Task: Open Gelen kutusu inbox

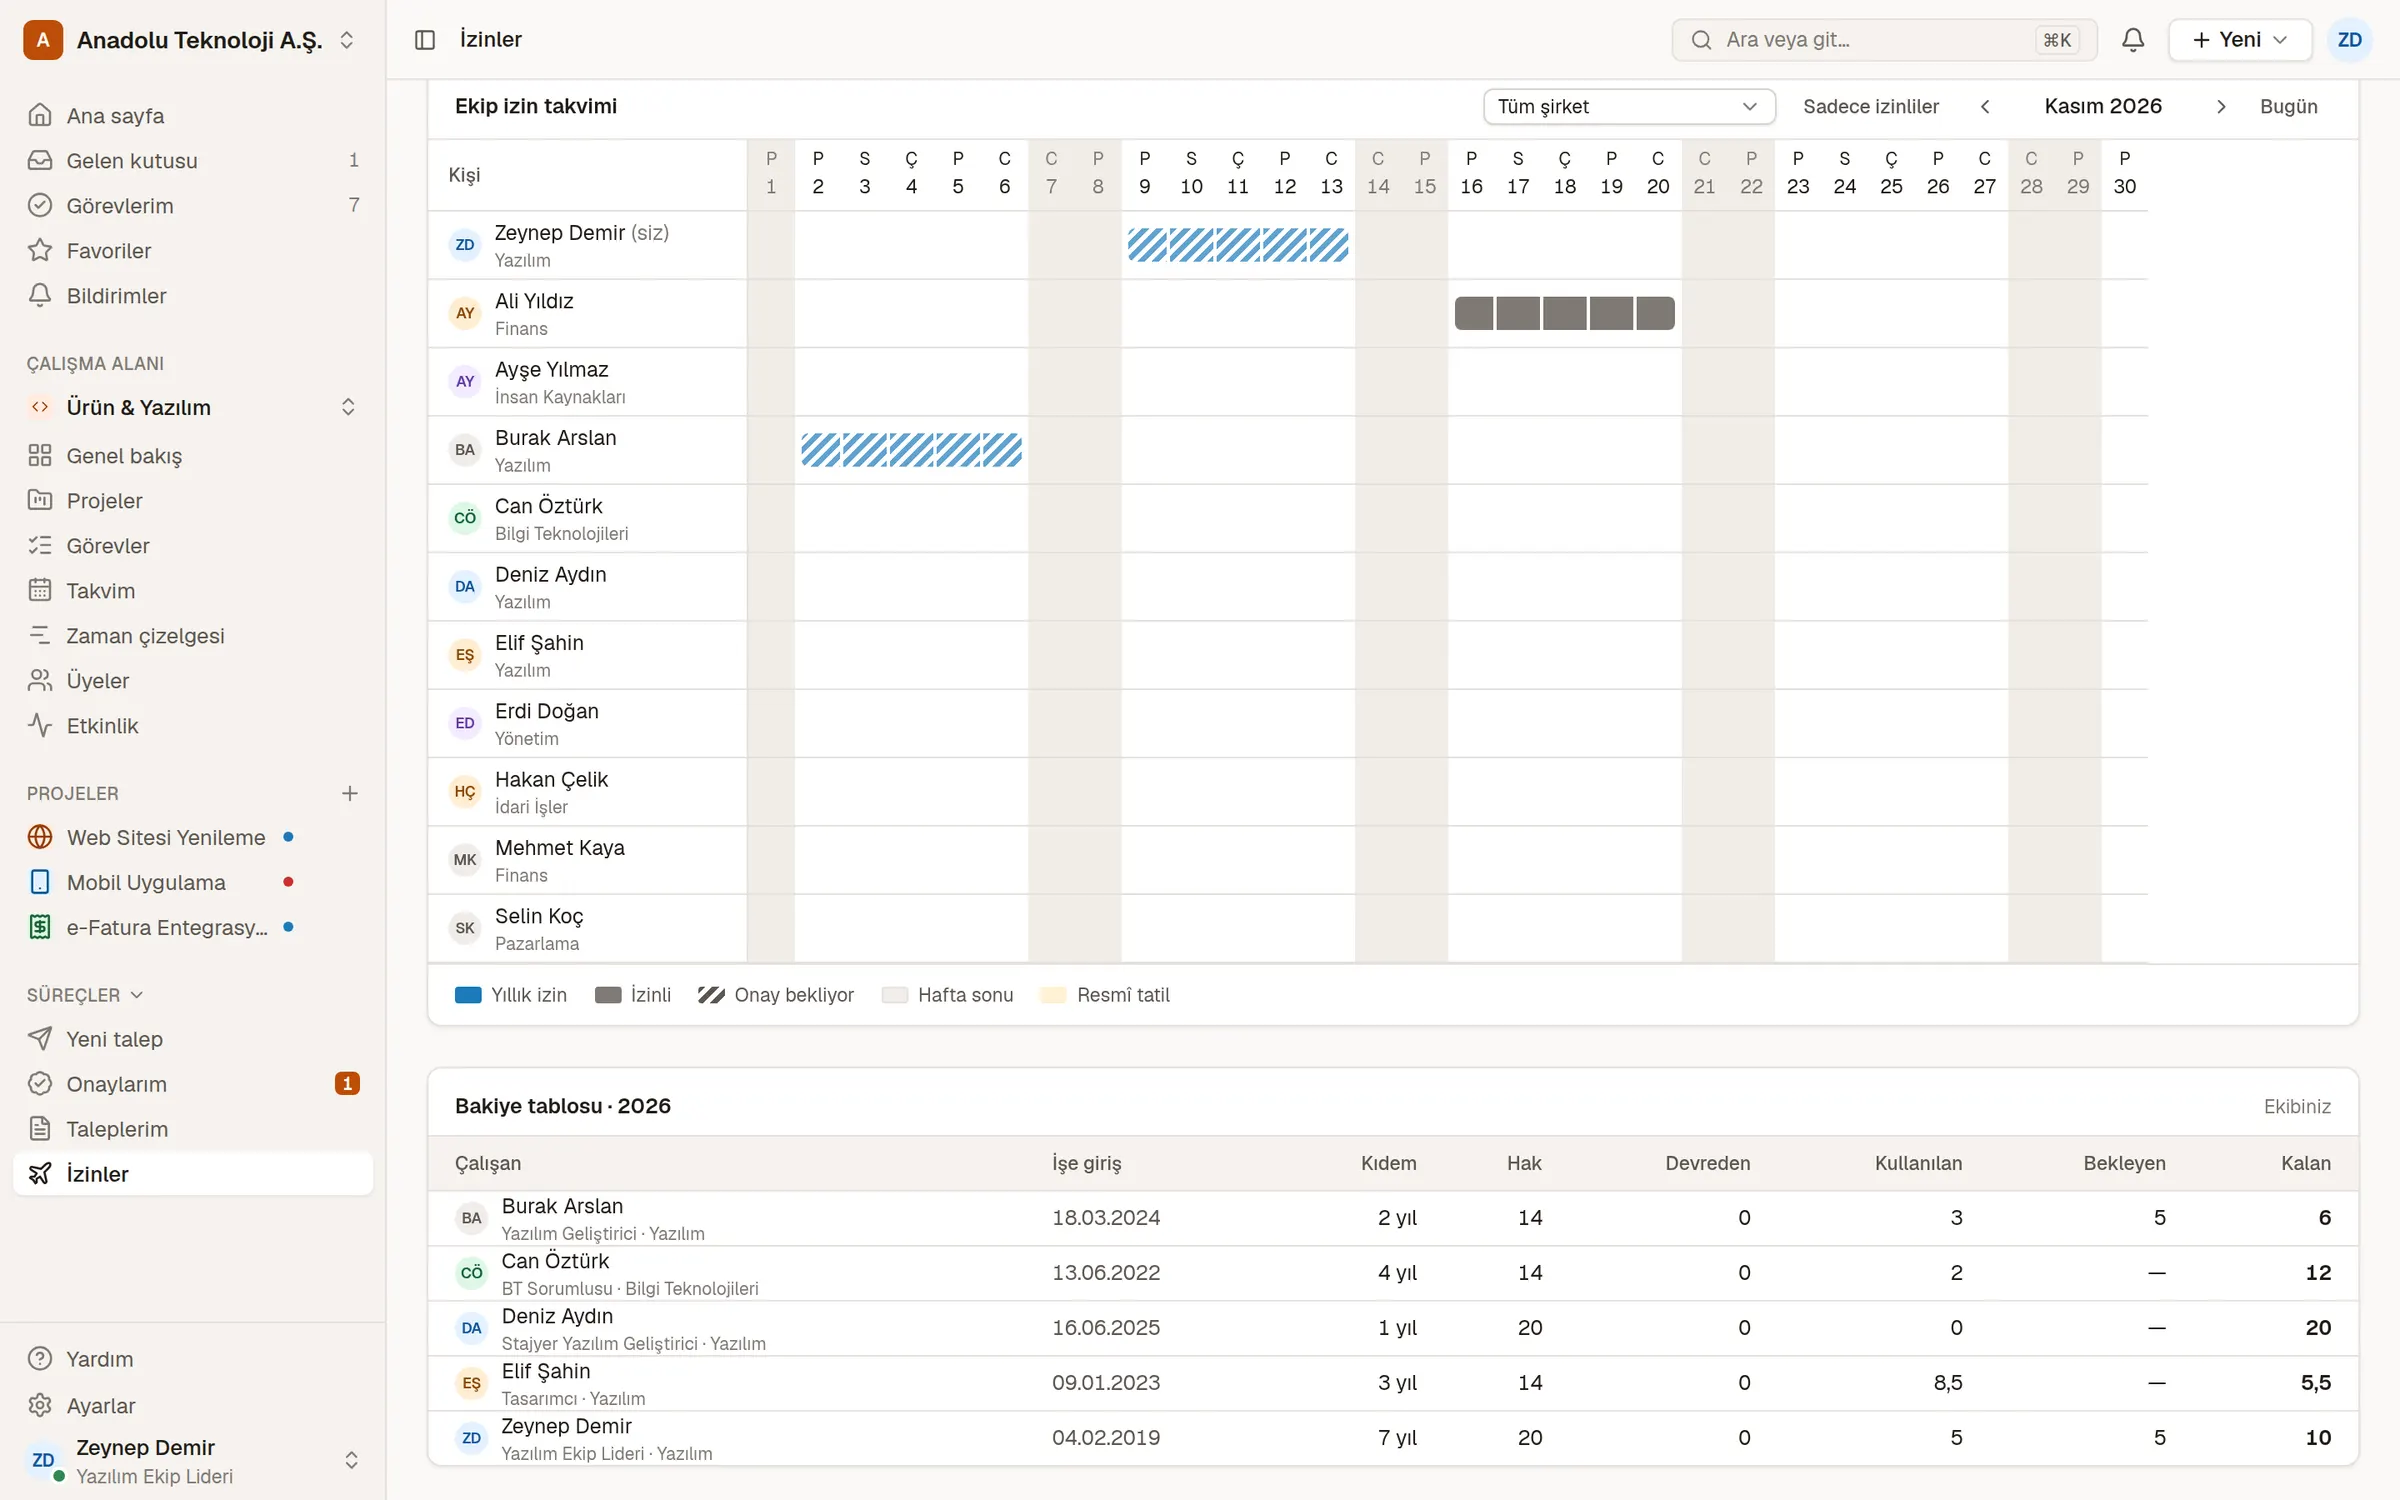Action: tap(193, 160)
